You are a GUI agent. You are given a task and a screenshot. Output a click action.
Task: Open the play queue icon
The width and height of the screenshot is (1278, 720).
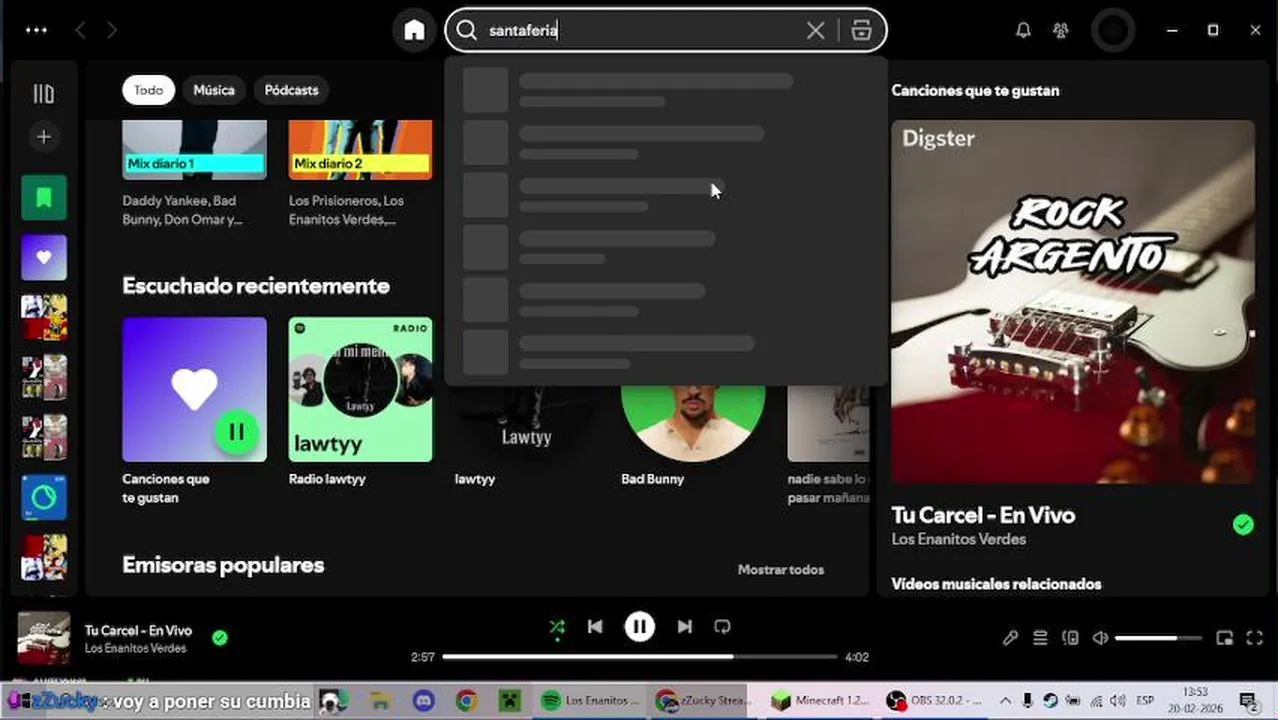1040,638
